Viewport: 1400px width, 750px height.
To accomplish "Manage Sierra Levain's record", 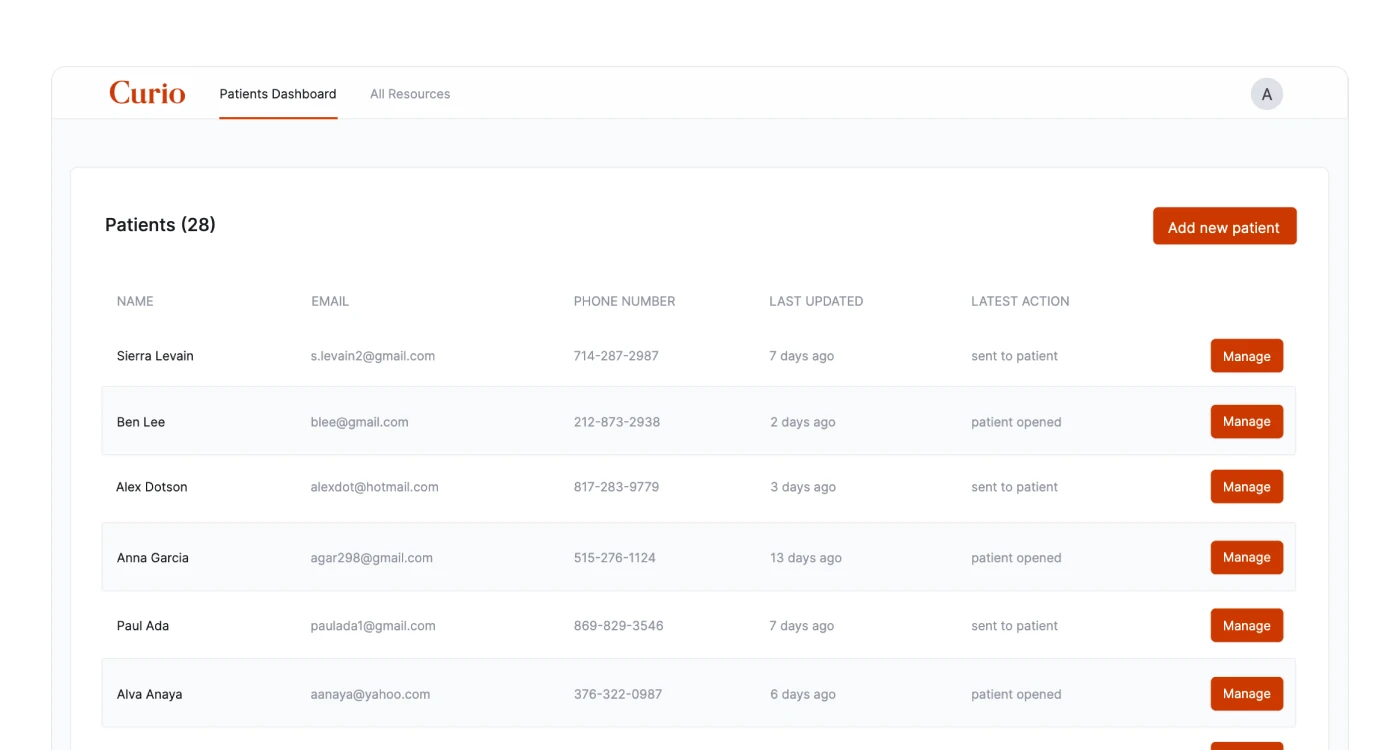I will point(1246,356).
